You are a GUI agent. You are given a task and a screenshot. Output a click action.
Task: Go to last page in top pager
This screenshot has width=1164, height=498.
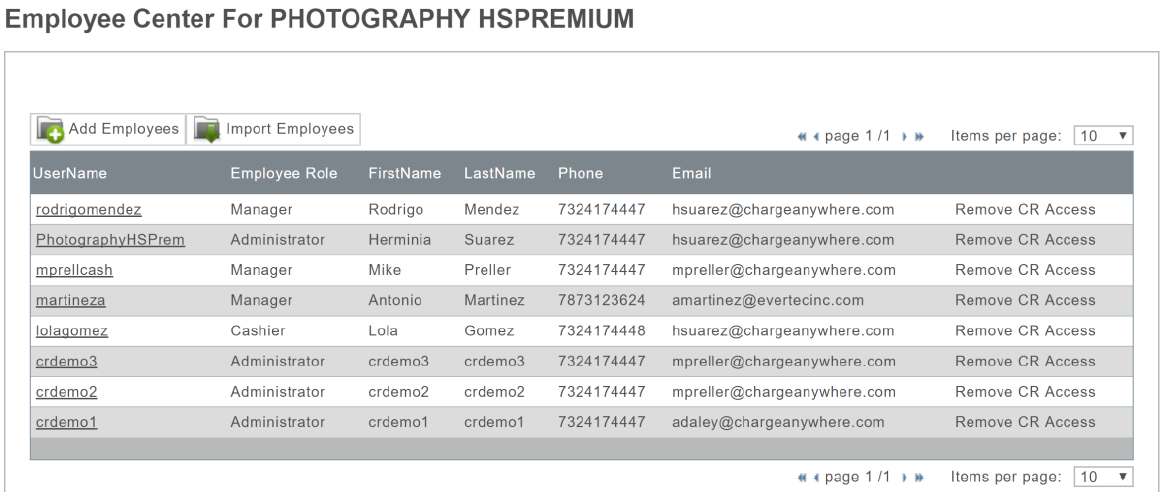click(x=919, y=136)
